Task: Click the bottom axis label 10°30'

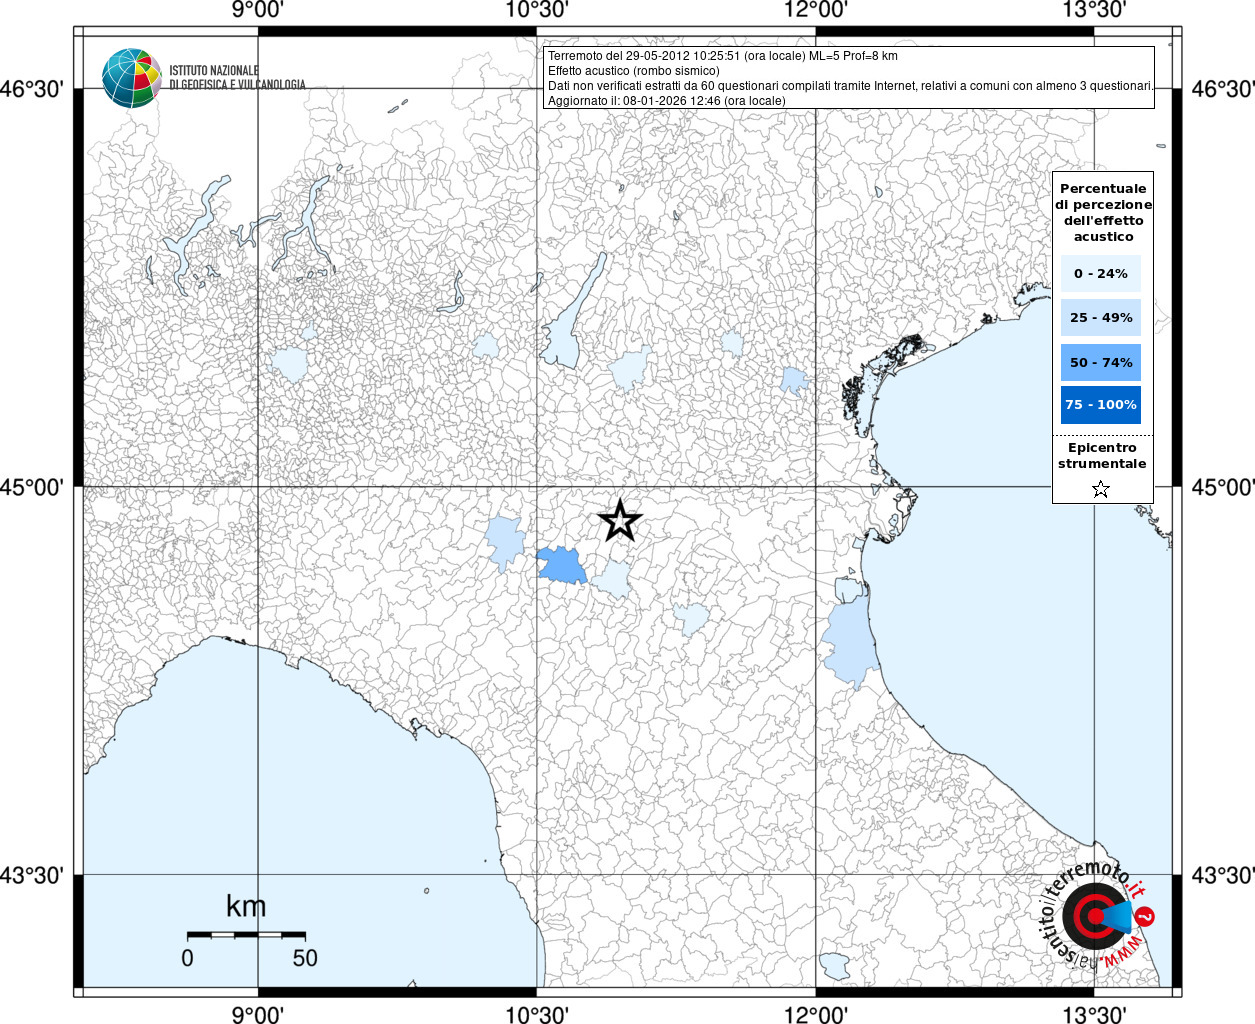Action: click(x=537, y=1015)
